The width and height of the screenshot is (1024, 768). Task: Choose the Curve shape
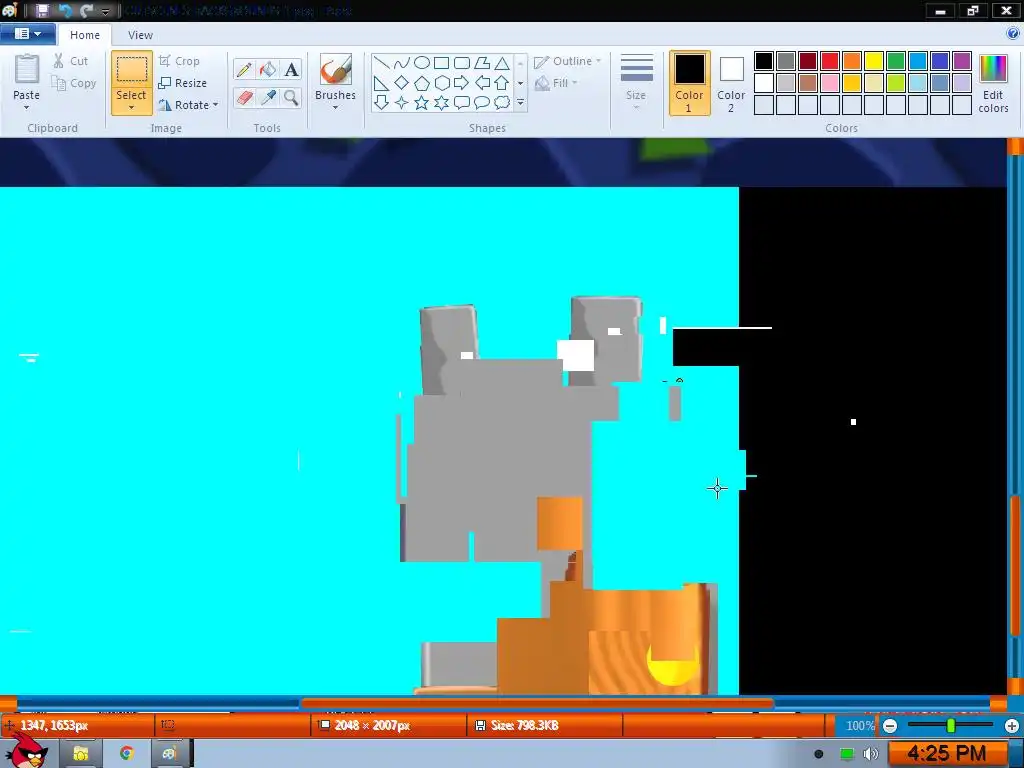pyautogui.click(x=402, y=63)
